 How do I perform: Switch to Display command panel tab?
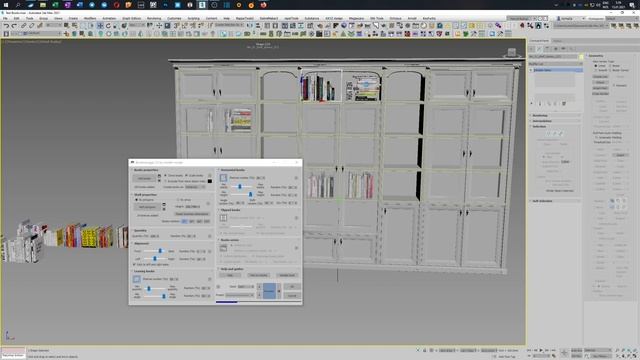pyautogui.click(x=563, y=49)
